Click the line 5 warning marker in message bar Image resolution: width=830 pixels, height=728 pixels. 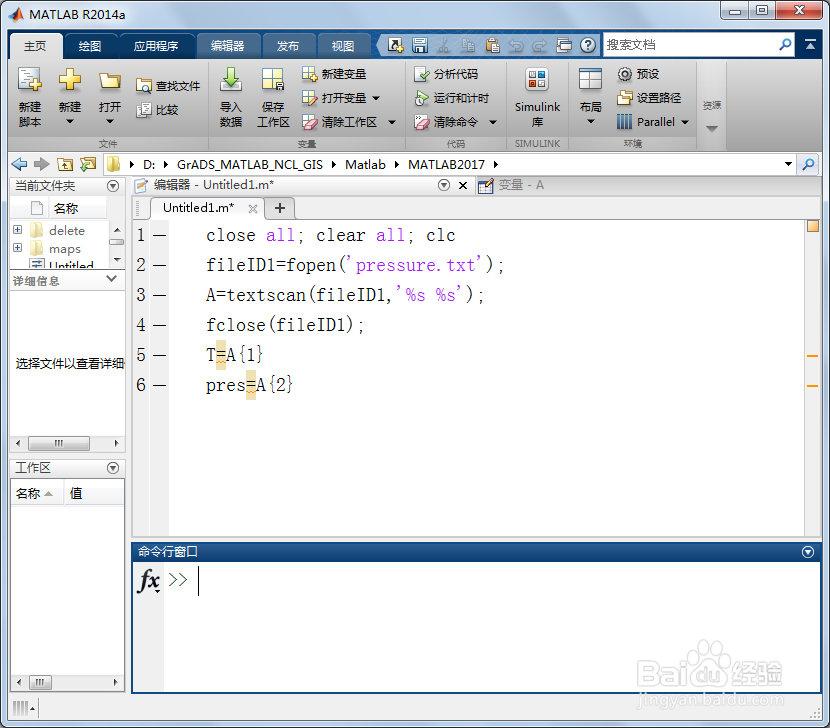point(813,356)
